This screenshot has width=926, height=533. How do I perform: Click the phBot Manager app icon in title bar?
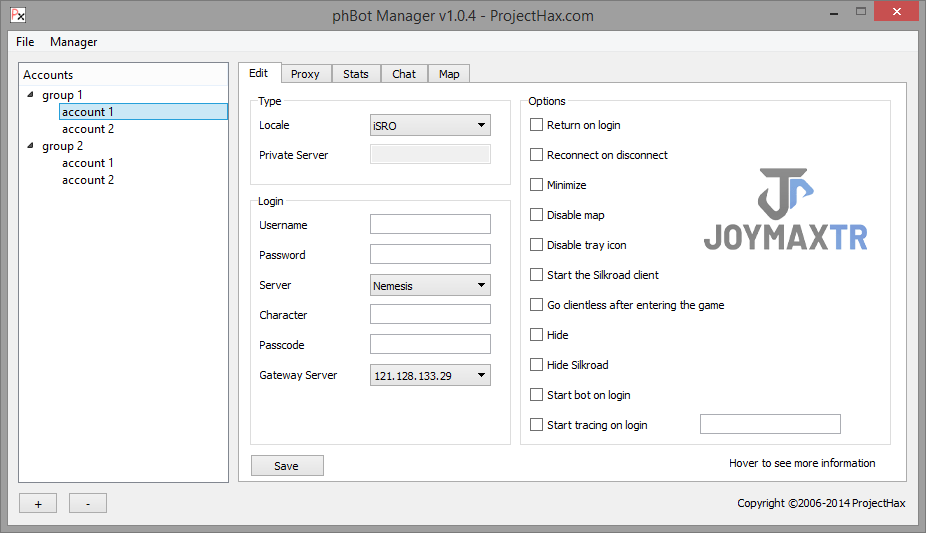pyautogui.click(x=18, y=15)
